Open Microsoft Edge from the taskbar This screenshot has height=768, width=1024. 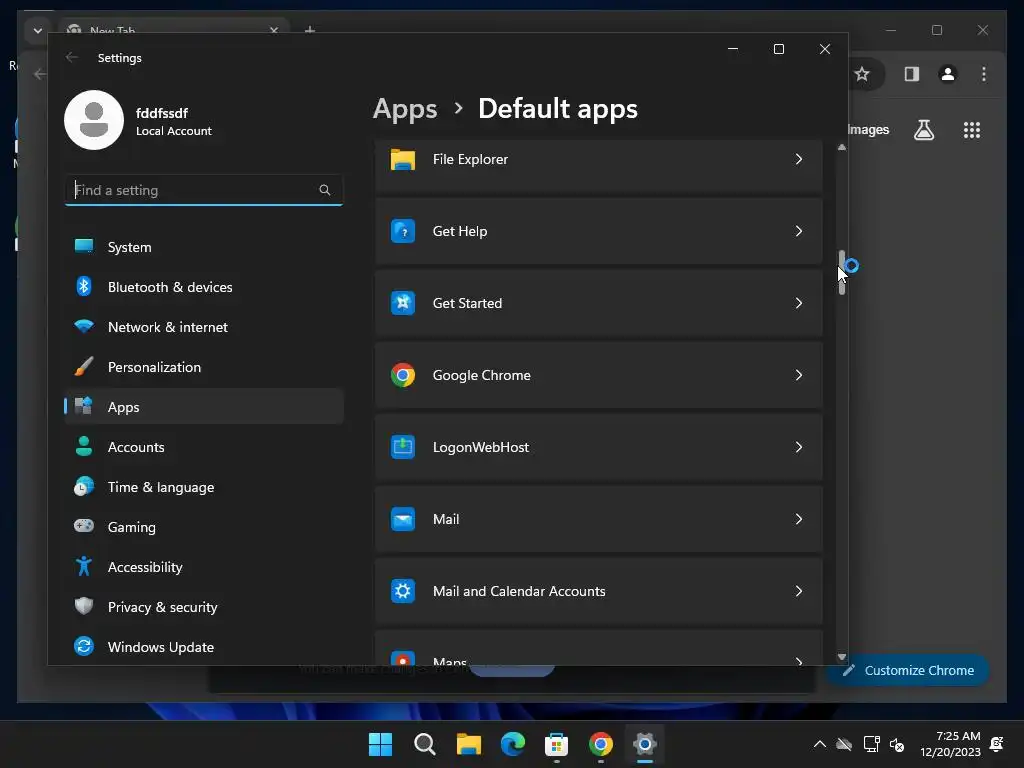pyautogui.click(x=513, y=744)
